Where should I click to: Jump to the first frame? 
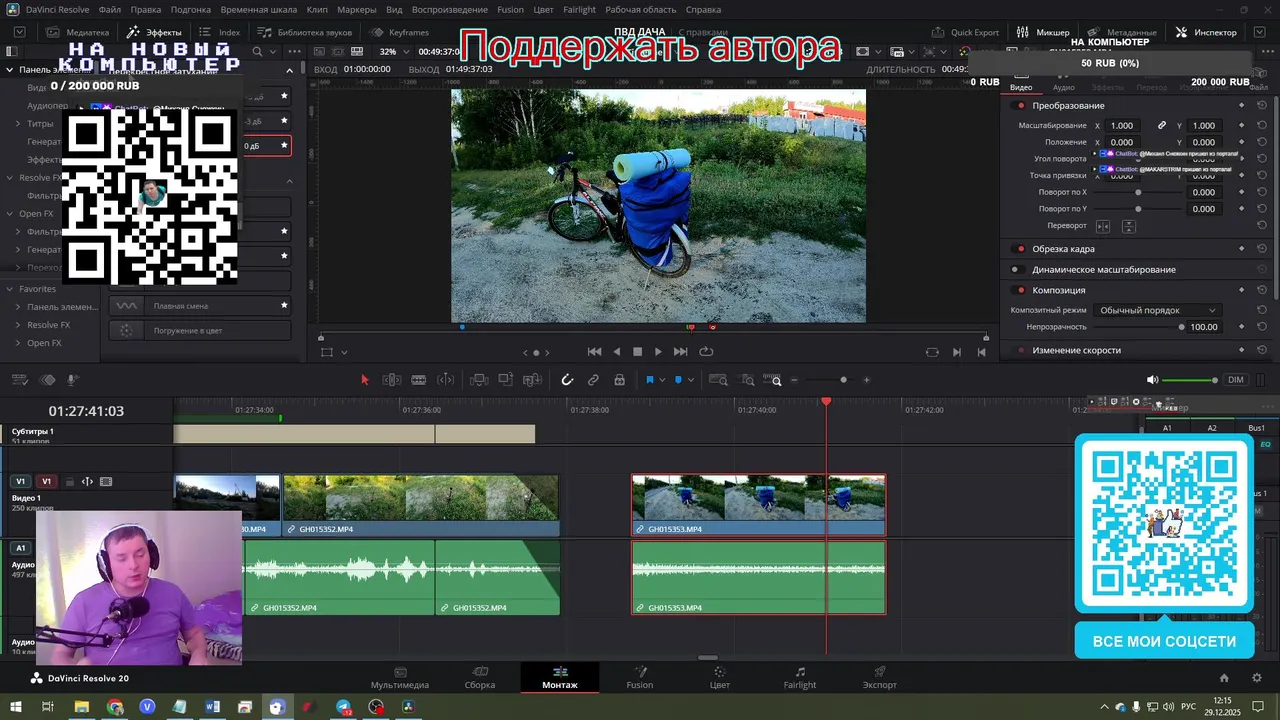pos(594,352)
